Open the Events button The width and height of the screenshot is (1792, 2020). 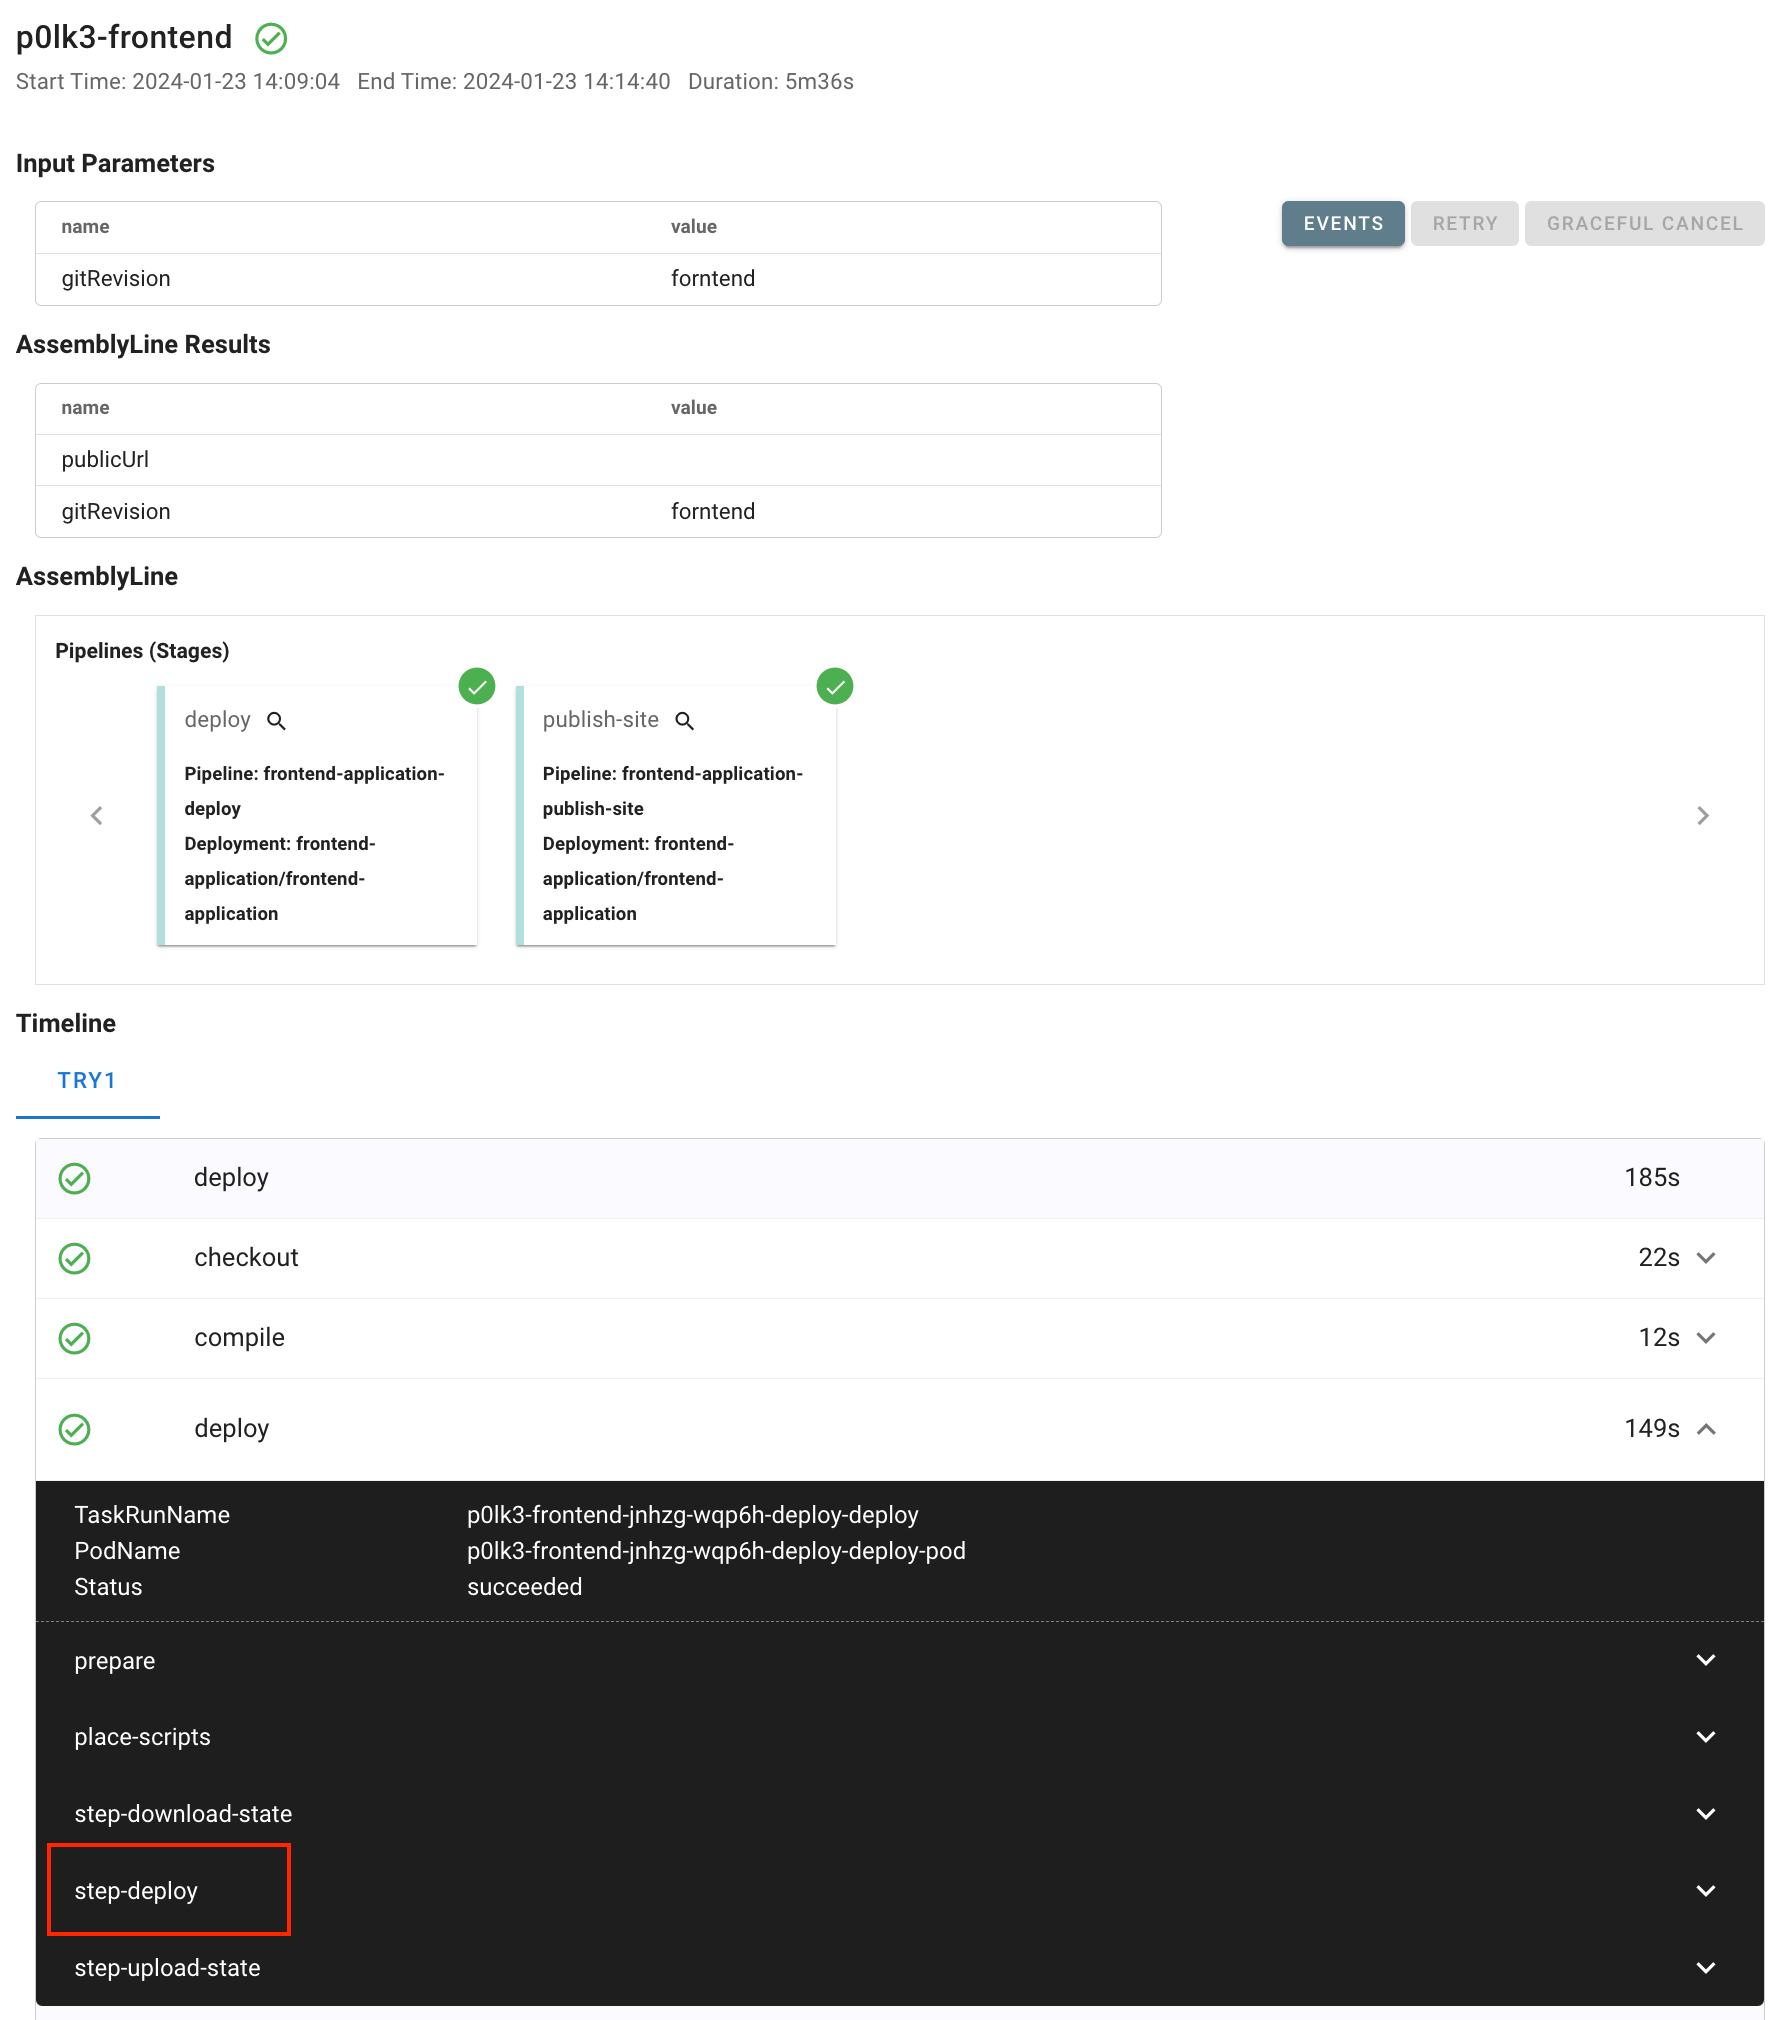tap(1342, 224)
